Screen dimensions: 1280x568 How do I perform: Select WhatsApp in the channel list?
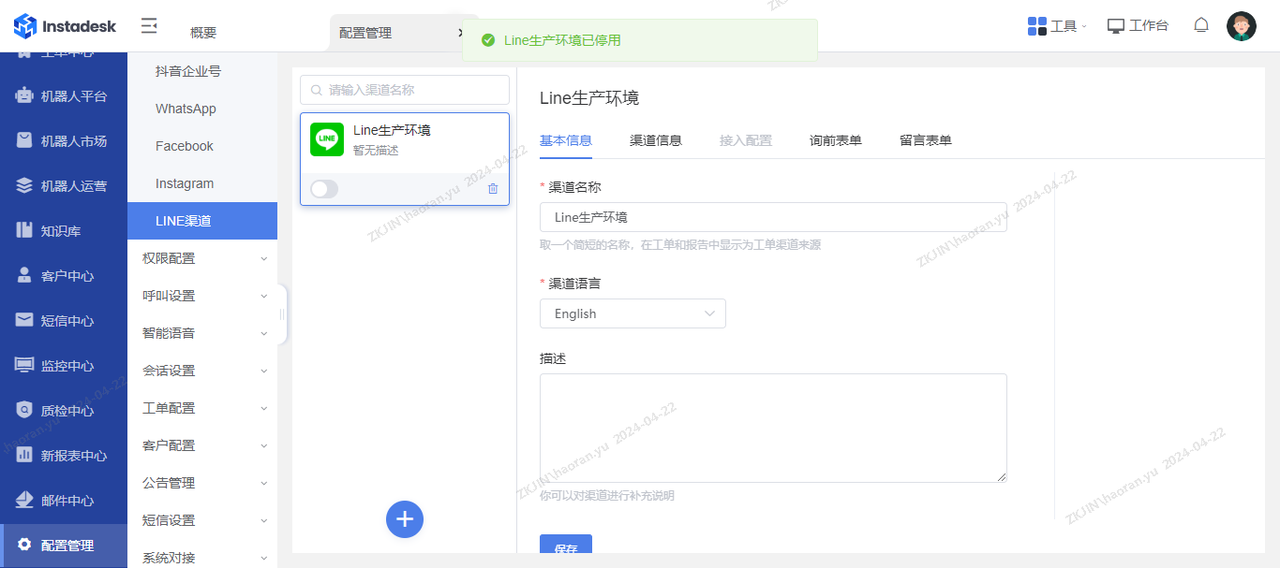pyautogui.click(x=186, y=109)
